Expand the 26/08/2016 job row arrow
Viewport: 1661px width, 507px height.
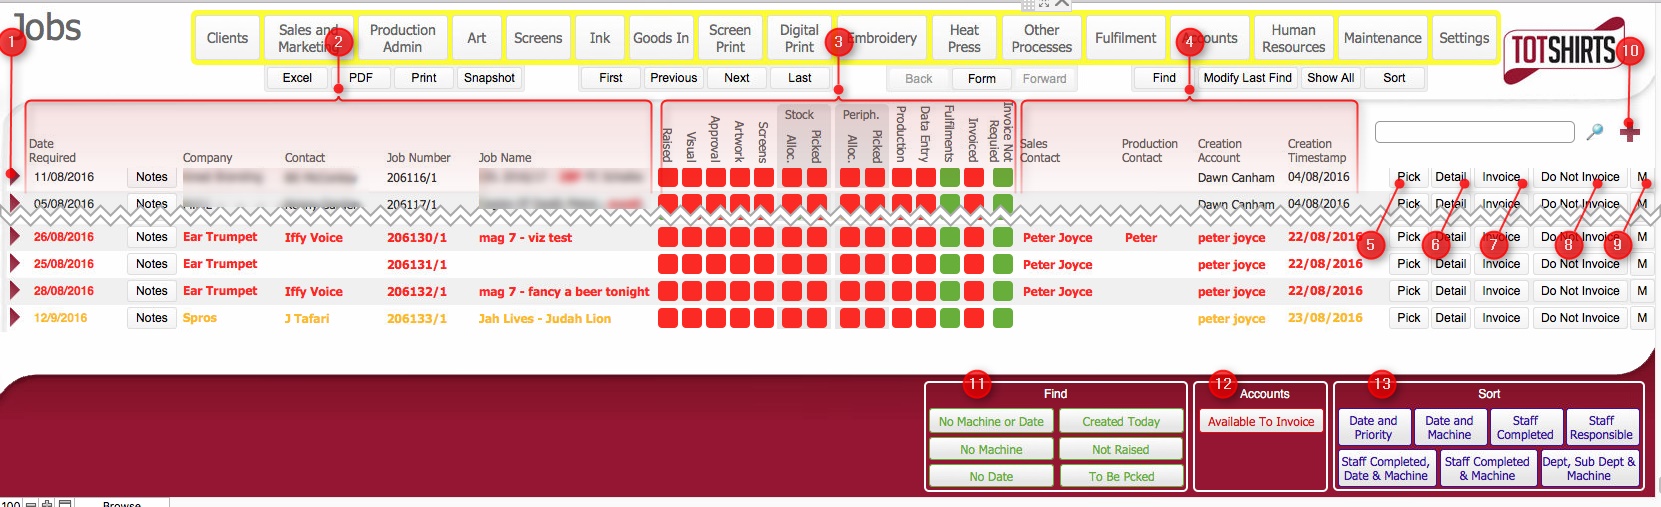[x=15, y=237]
